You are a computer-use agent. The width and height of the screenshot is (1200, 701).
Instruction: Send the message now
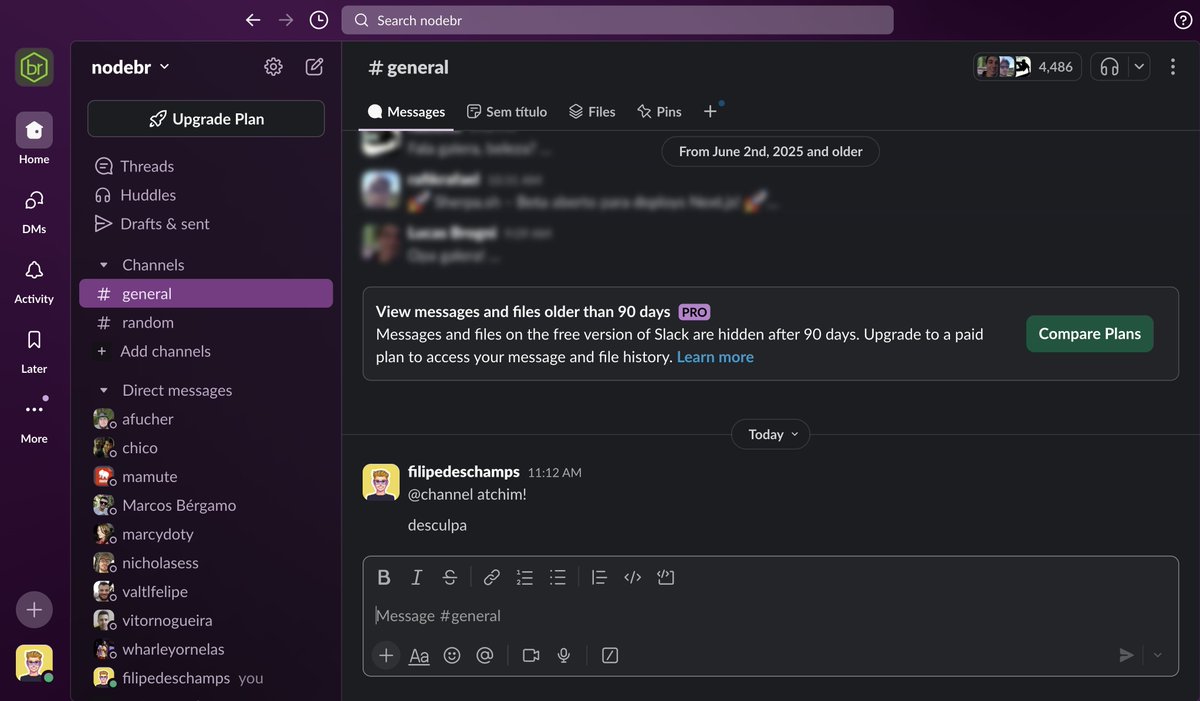(1127, 655)
